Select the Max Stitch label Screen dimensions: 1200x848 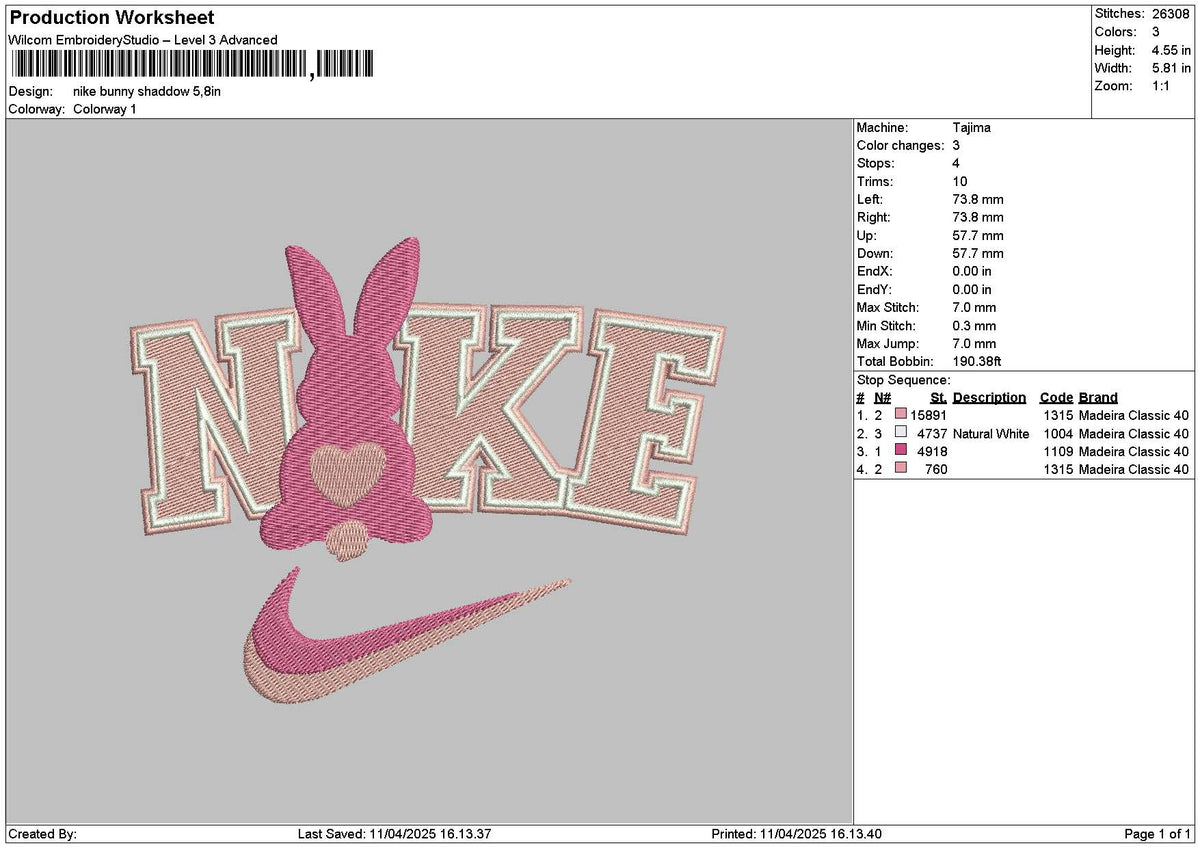888,308
